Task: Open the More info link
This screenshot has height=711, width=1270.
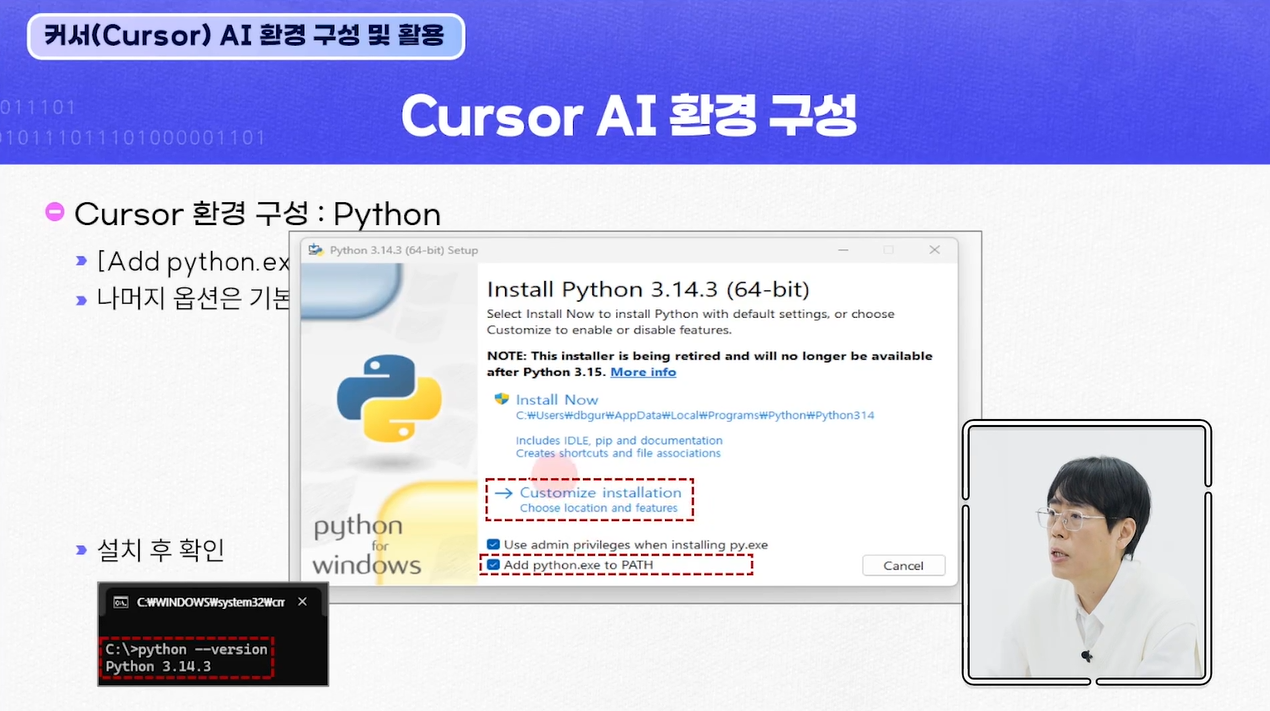Action: [x=643, y=372]
